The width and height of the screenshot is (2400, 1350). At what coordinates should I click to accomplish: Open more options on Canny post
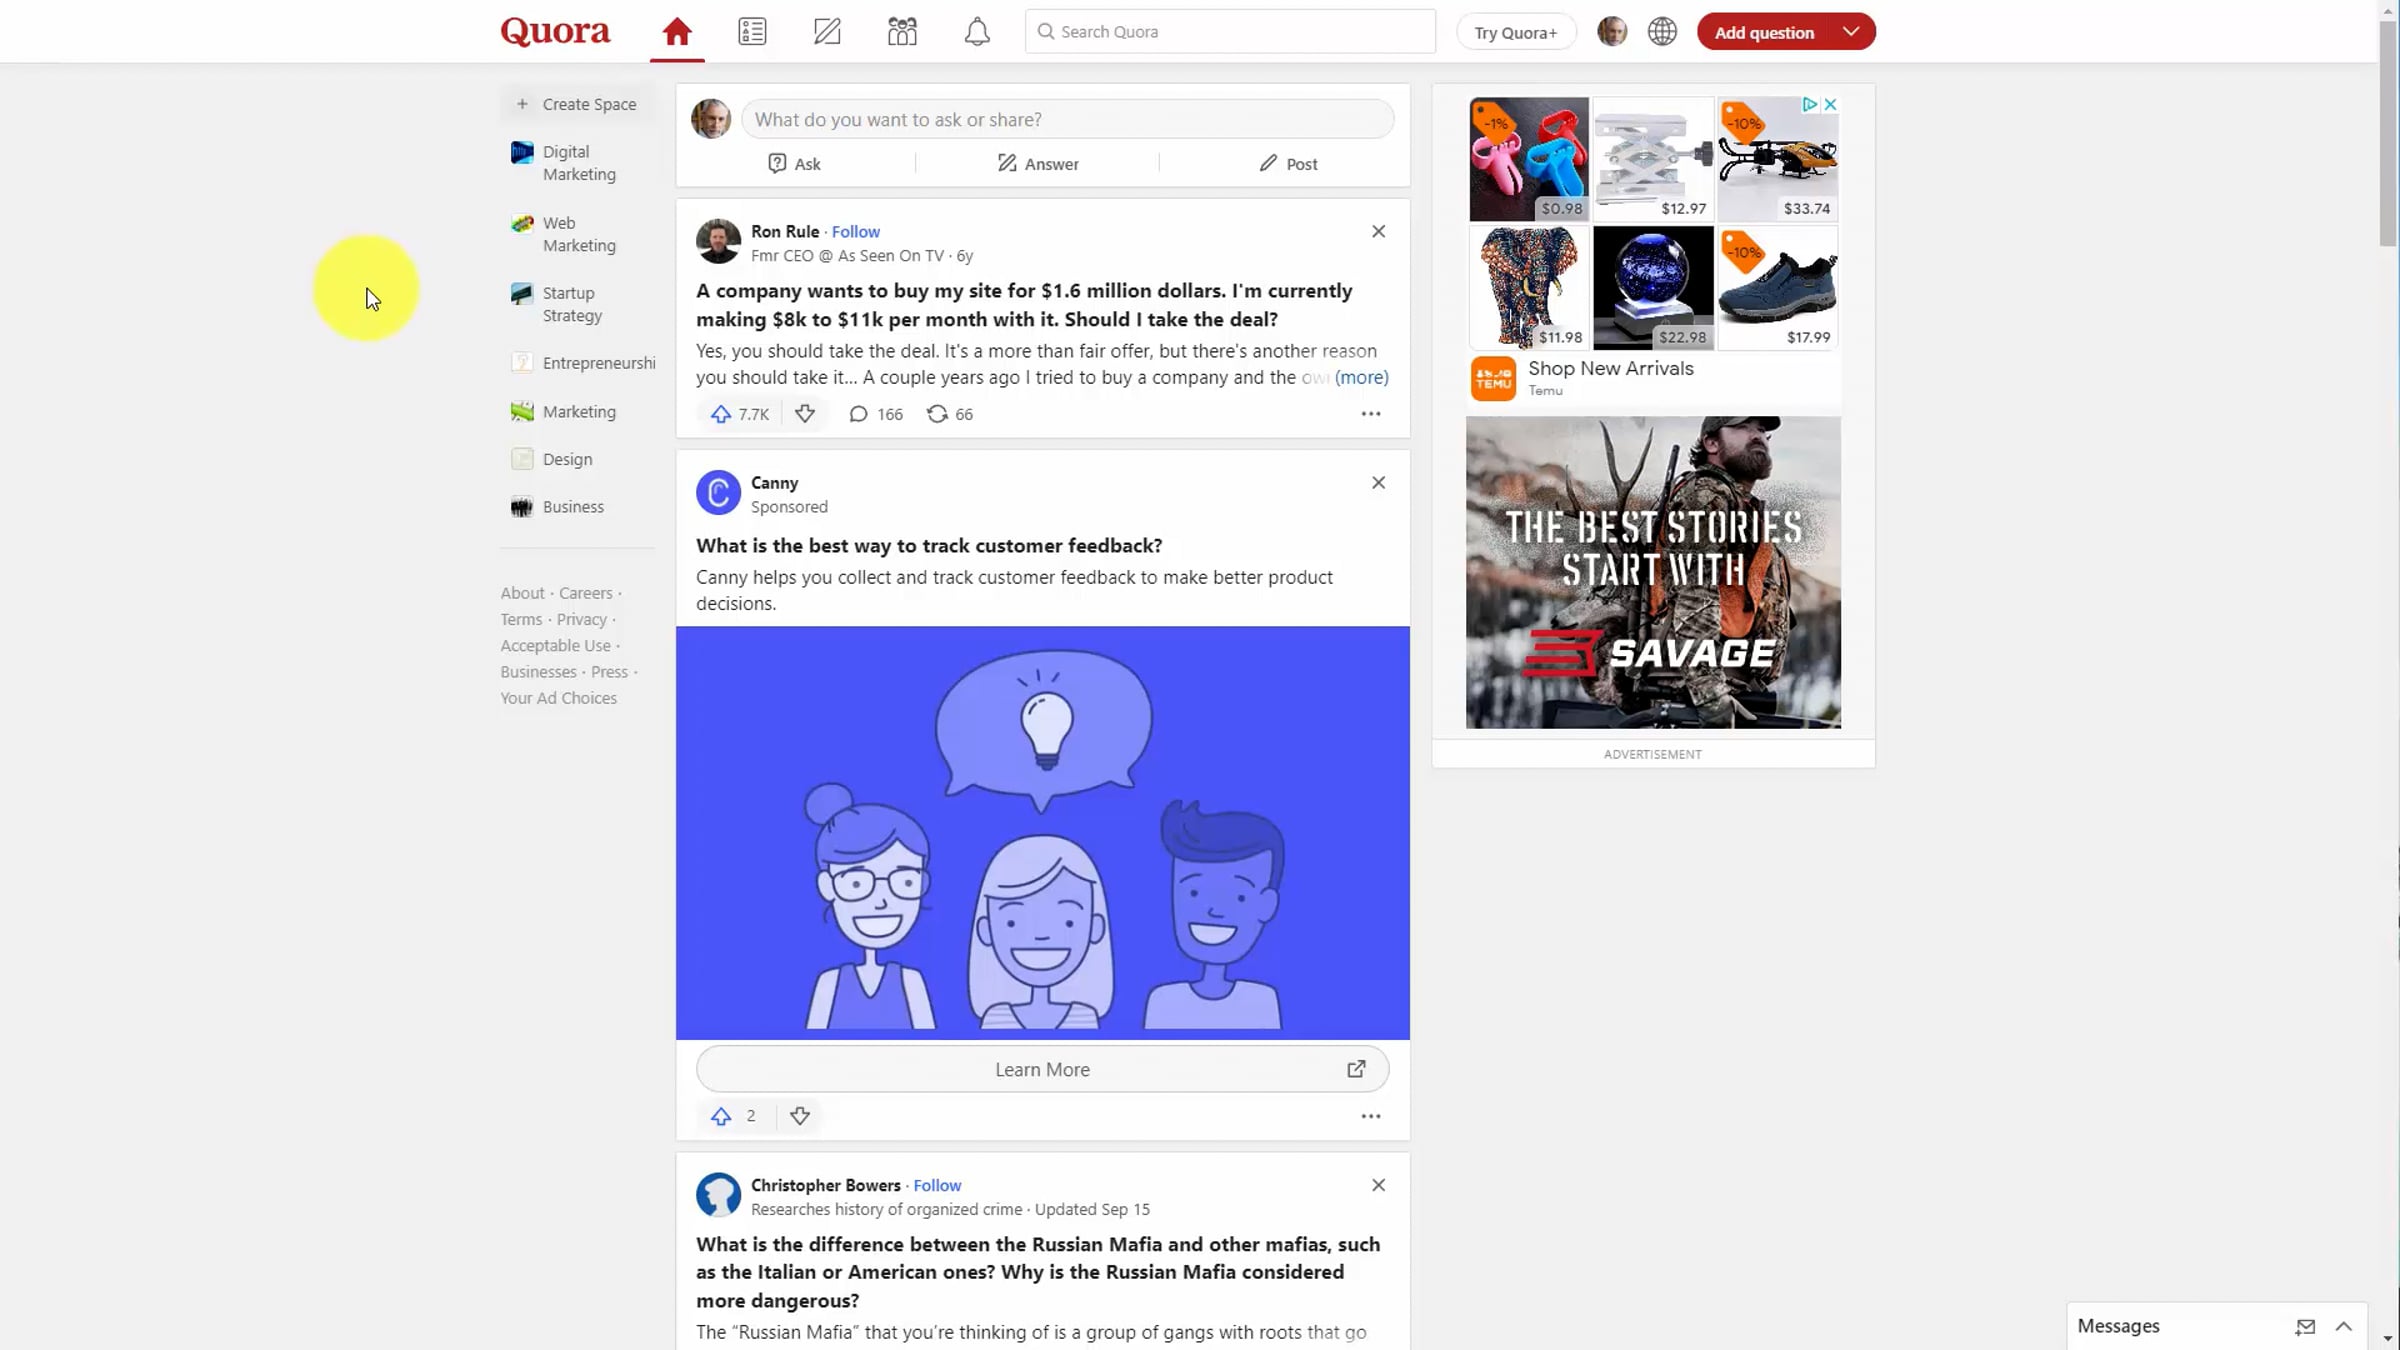(1370, 1116)
